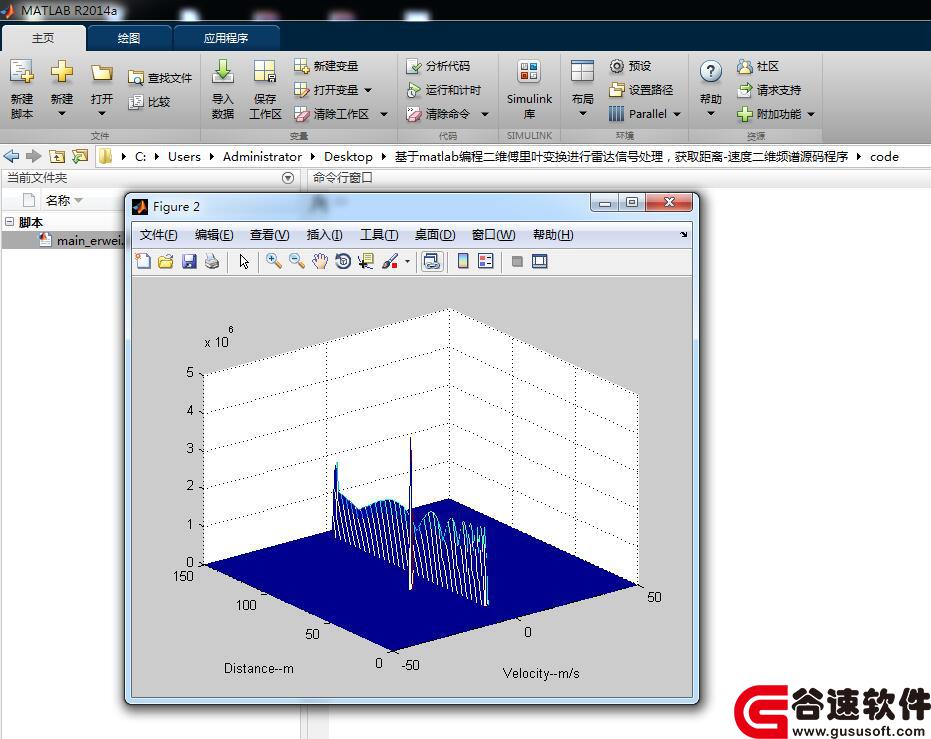The image size is (931, 739).
Task: Click the Community (社区) icon
Action: pos(745,66)
